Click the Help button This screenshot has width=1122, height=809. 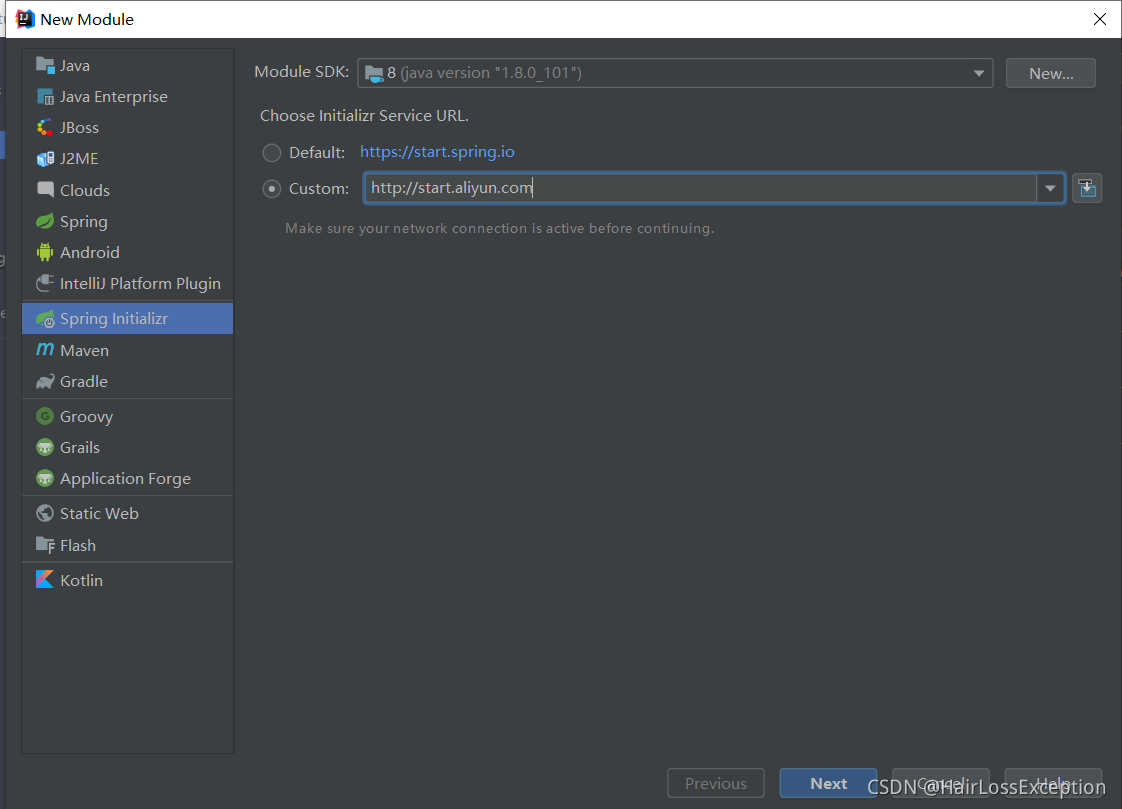[1053, 783]
